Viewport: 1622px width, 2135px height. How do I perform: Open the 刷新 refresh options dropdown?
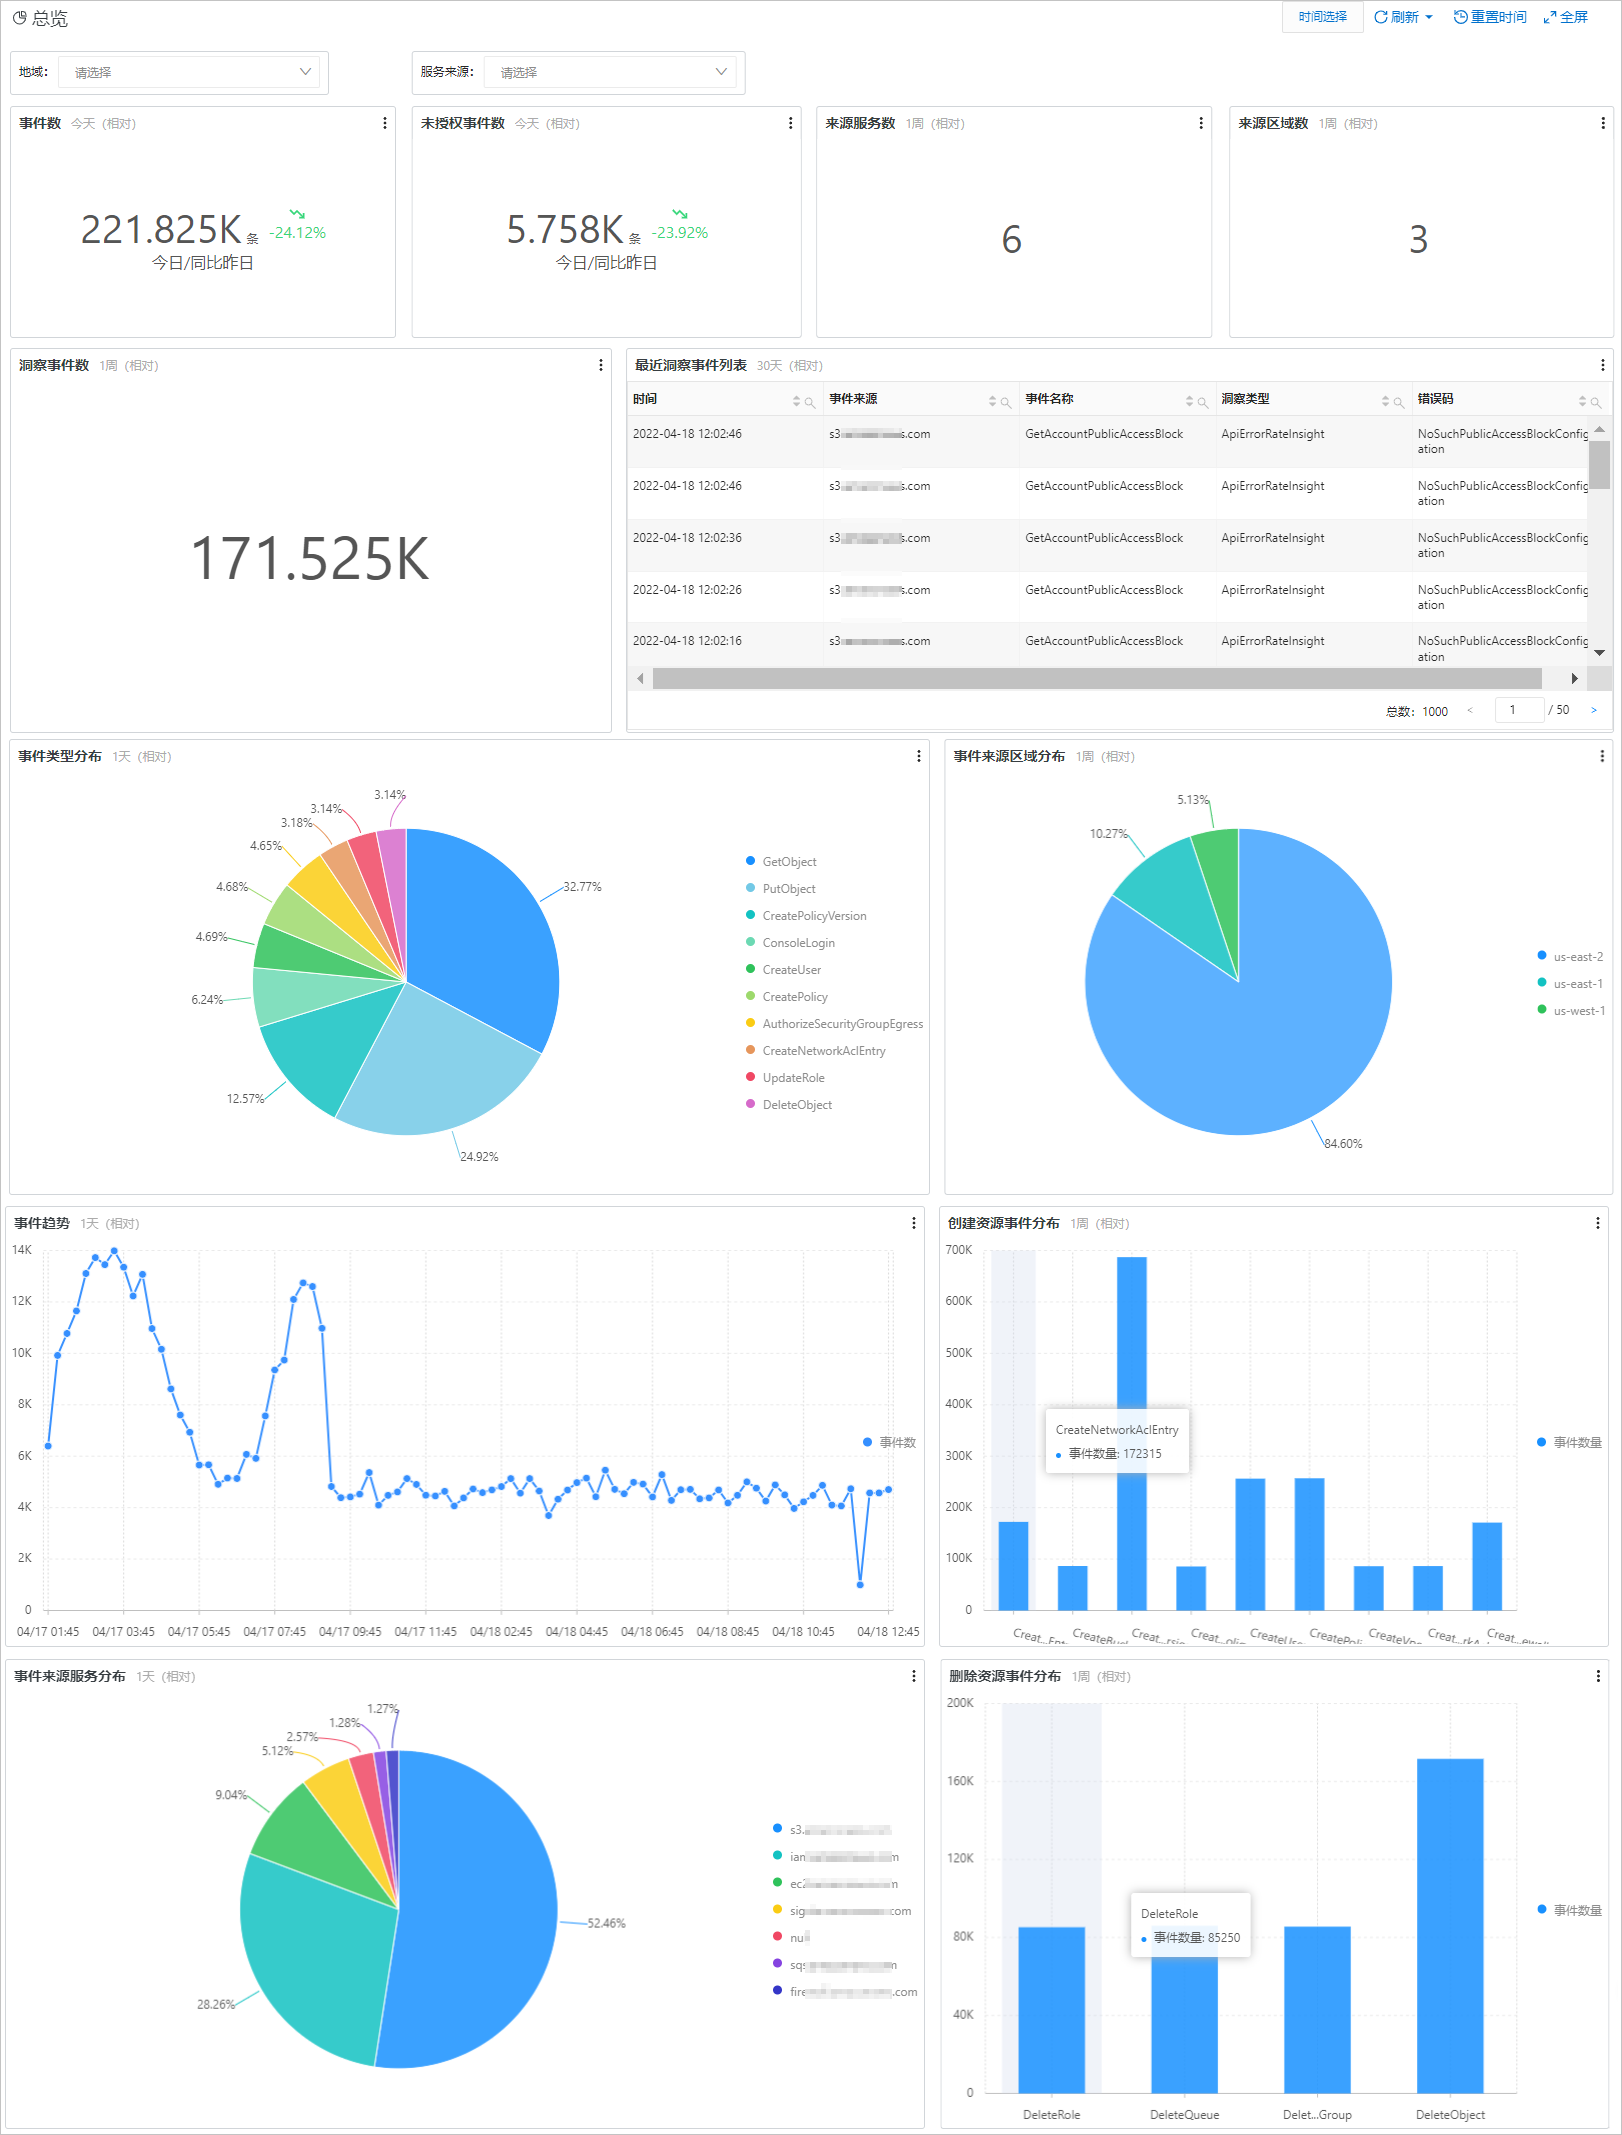point(1404,17)
